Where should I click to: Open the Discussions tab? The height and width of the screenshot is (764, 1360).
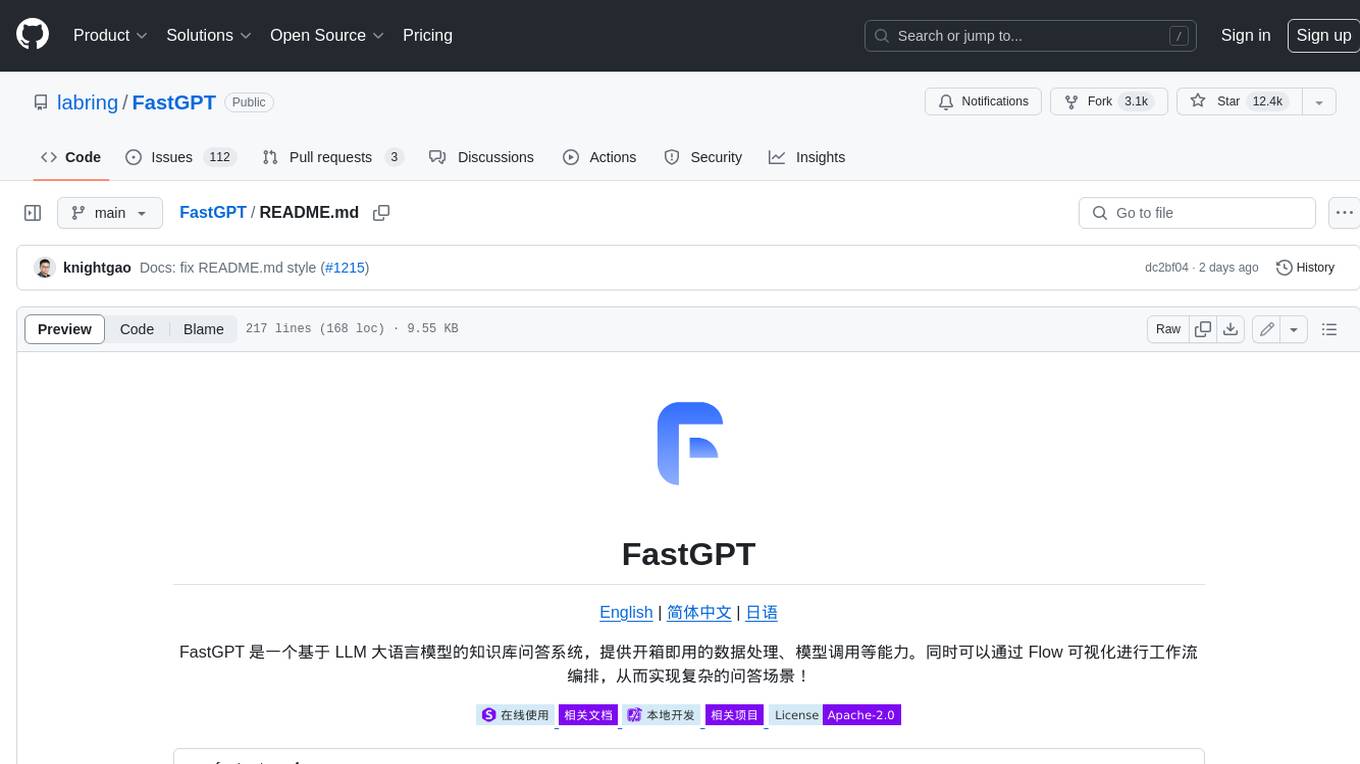coord(481,157)
